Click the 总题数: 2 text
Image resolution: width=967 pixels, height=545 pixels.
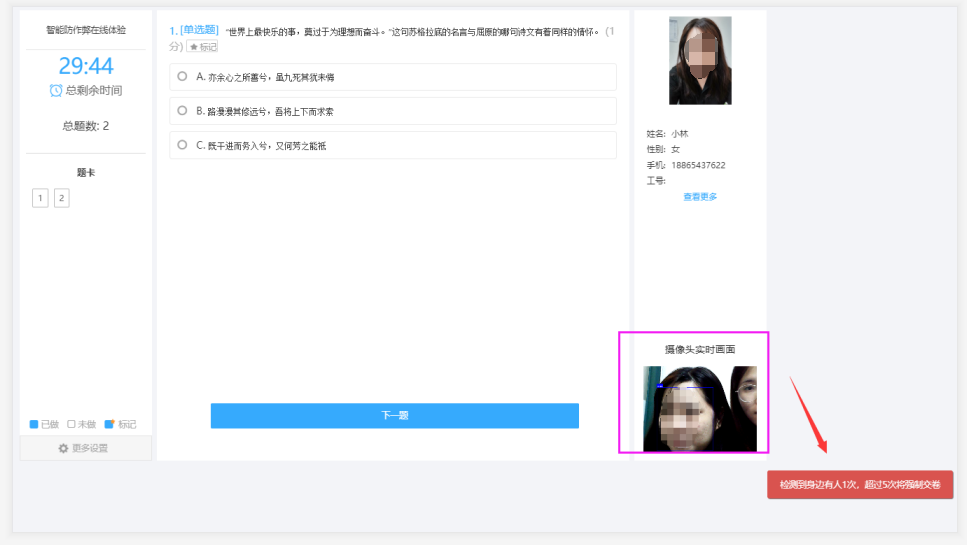86,126
